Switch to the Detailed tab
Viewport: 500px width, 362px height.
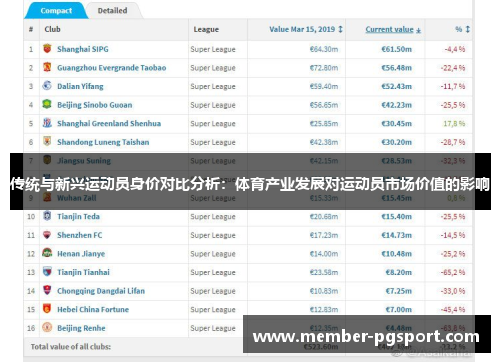(x=112, y=11)
